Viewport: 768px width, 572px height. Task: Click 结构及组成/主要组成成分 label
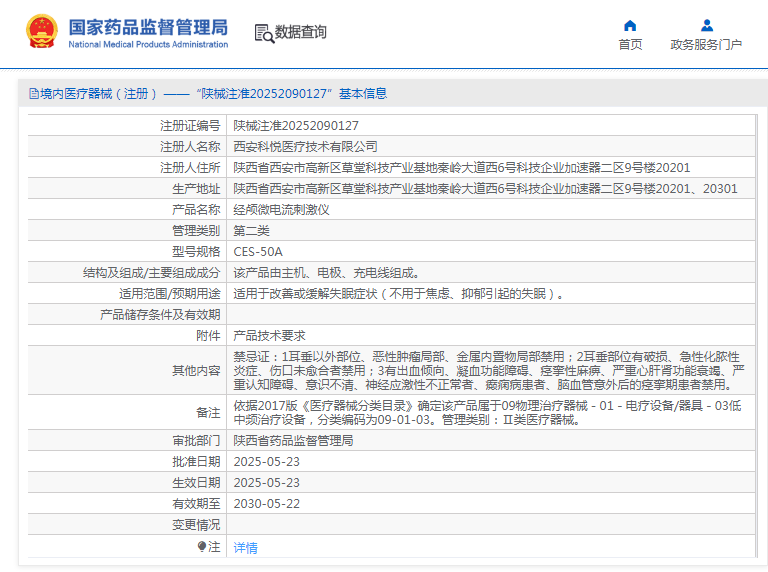click(x=151, y=273)
